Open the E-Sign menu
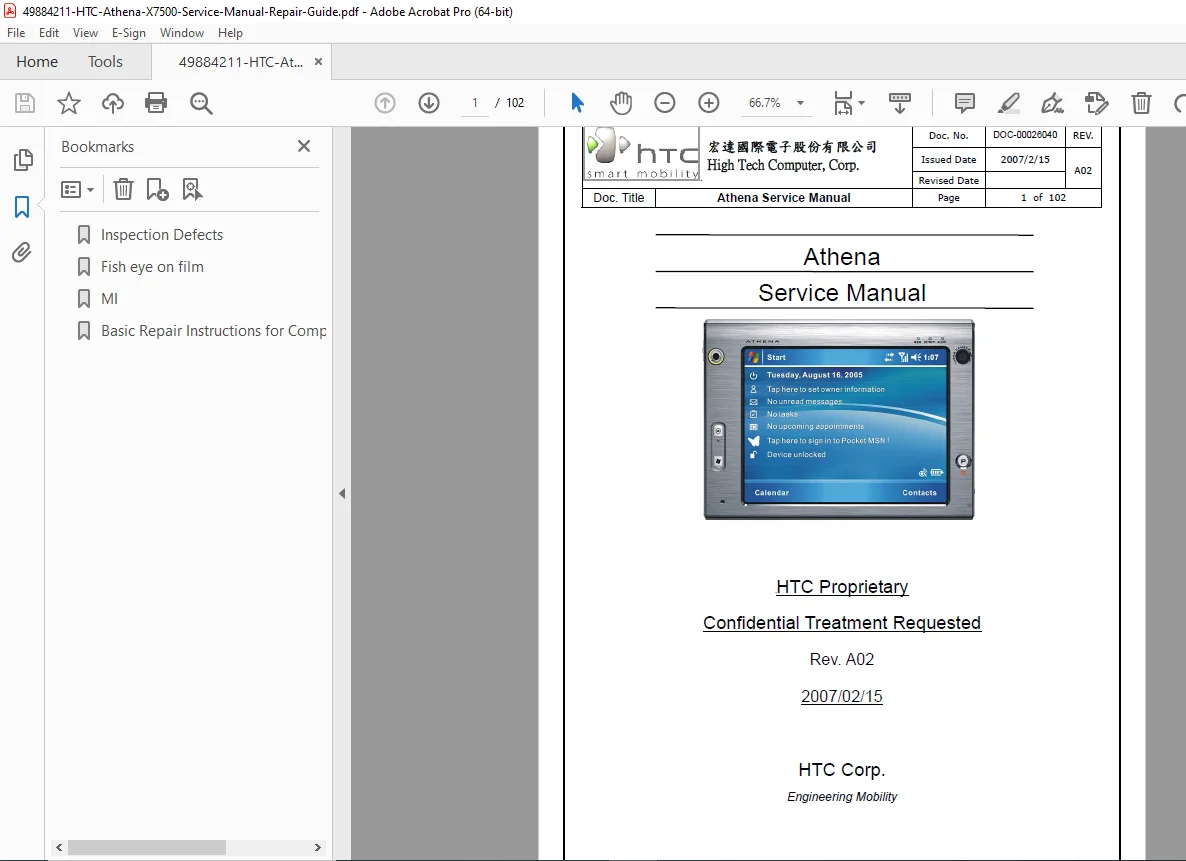 point(129,33)
